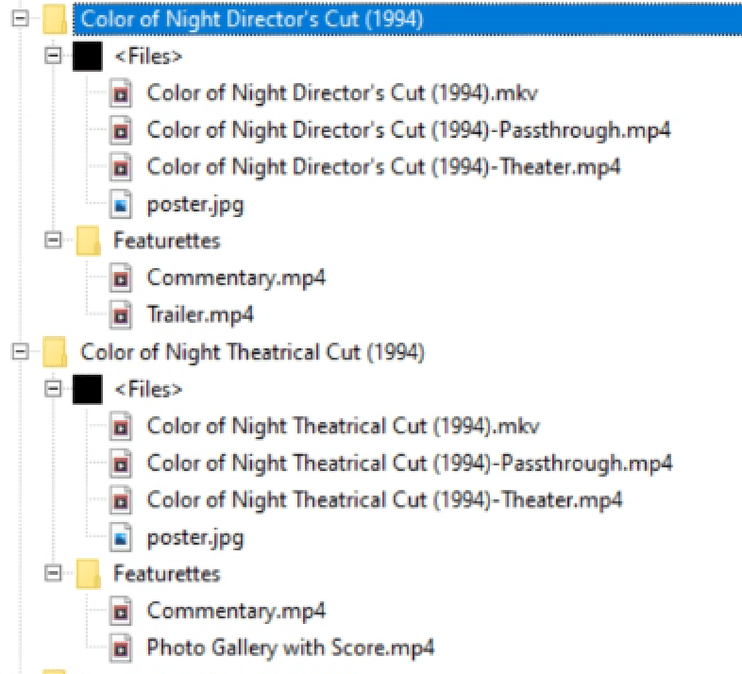This screenshot has width=742, height=674.
Task: Click the black <Files> icon under Director's Cut
Action: click(x=88, y=56)
